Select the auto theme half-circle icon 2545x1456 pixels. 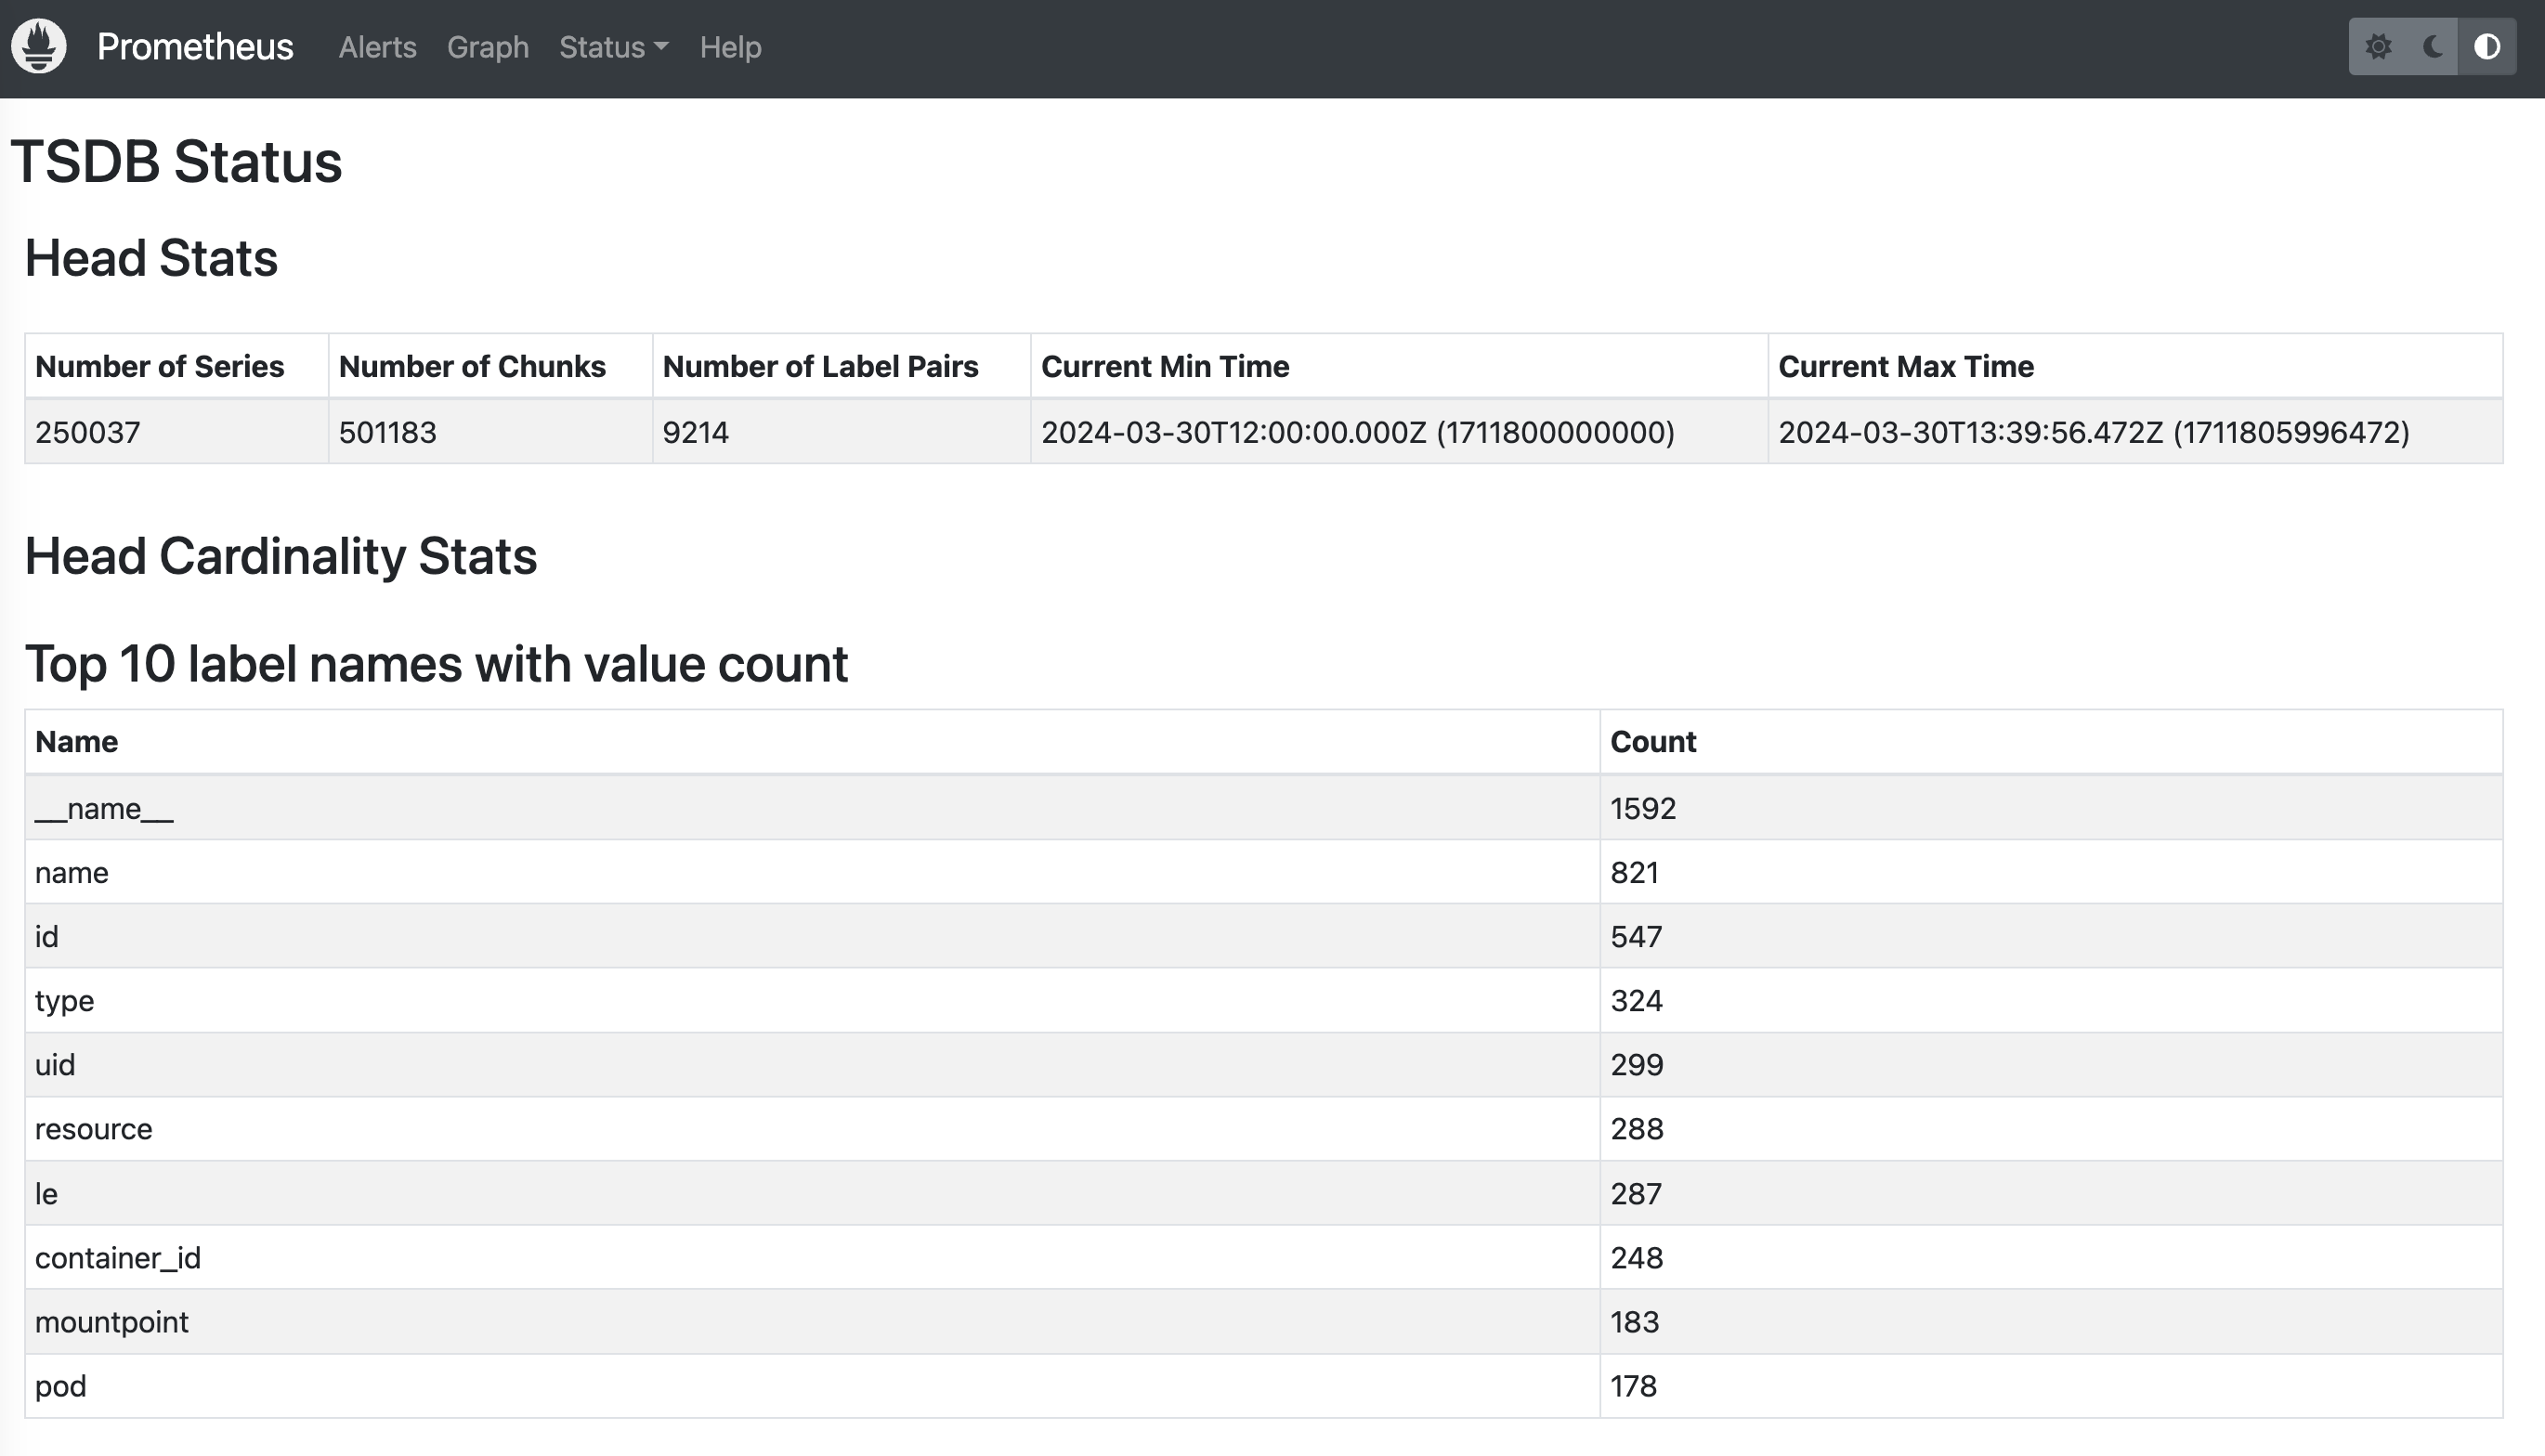[x=2487, y=47]
